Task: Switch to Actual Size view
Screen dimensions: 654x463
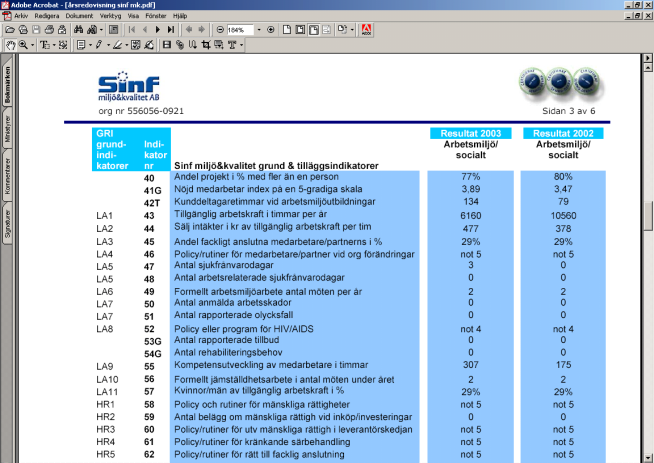Action: click(287, 30)
